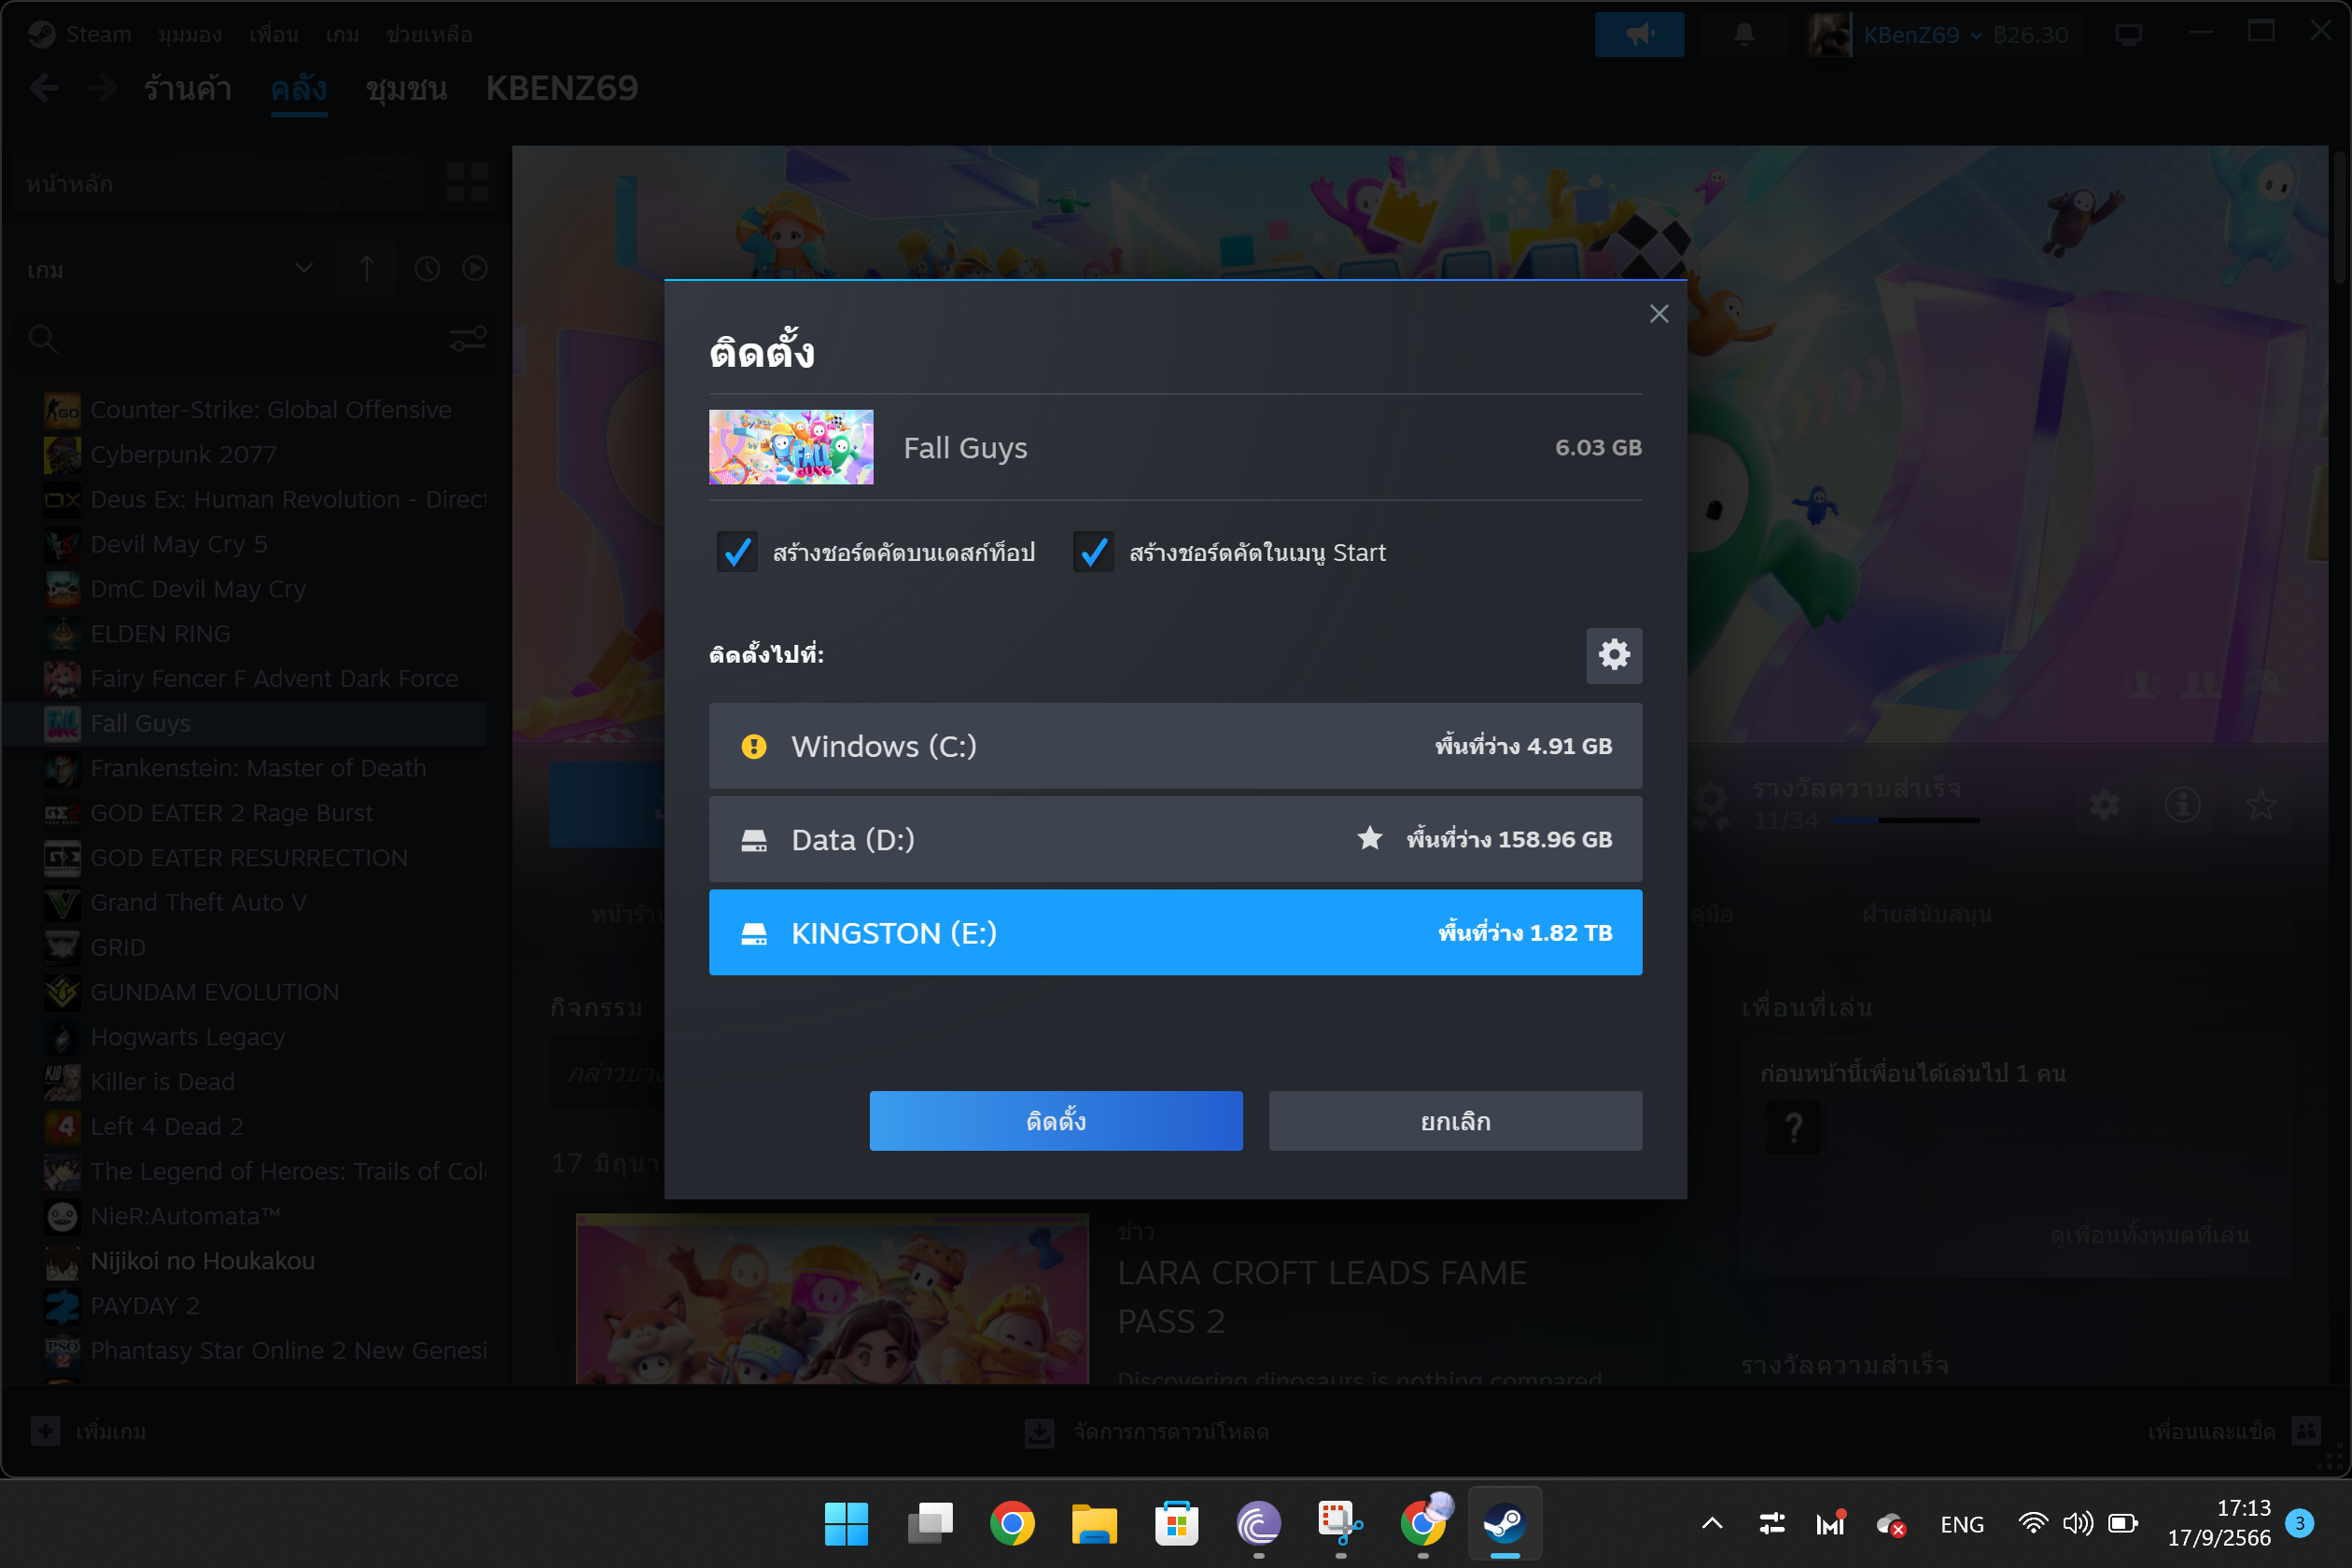Enter Big Picture mode via monitor icon
Image resolution: width=2352 pixels, height=1568 pixels.
[x=2129, y=35]
